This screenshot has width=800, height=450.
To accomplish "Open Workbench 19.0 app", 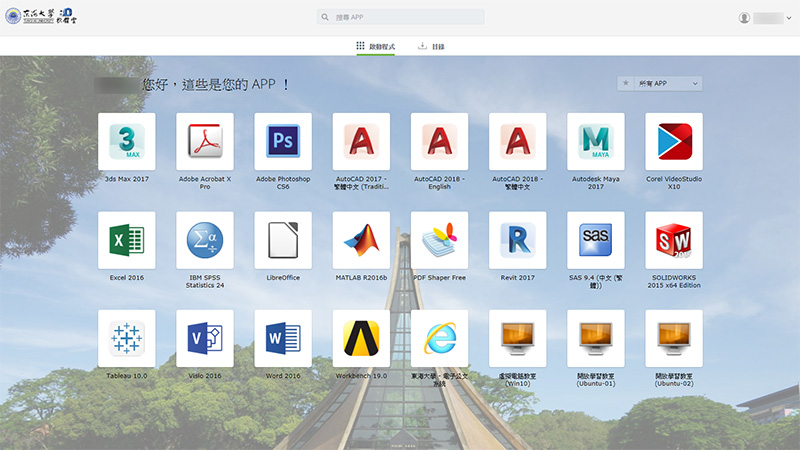I will coord(361,338).
